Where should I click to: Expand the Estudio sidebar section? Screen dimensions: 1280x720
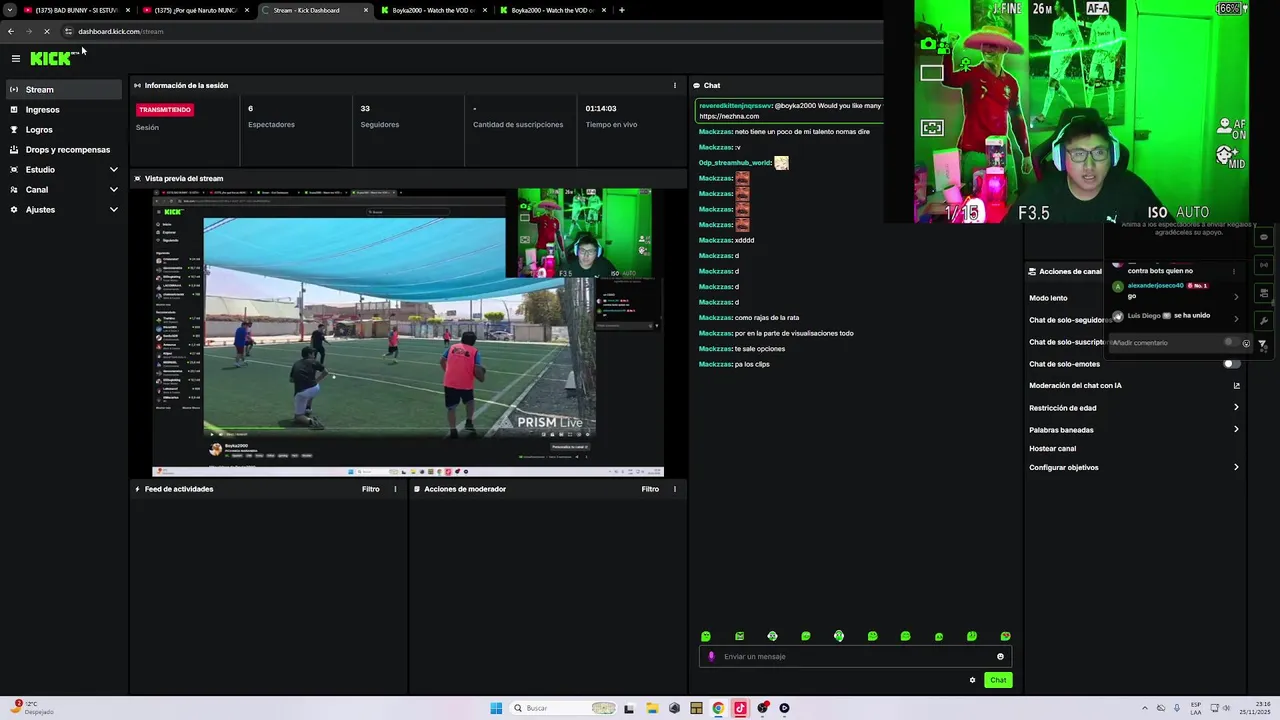113,170
